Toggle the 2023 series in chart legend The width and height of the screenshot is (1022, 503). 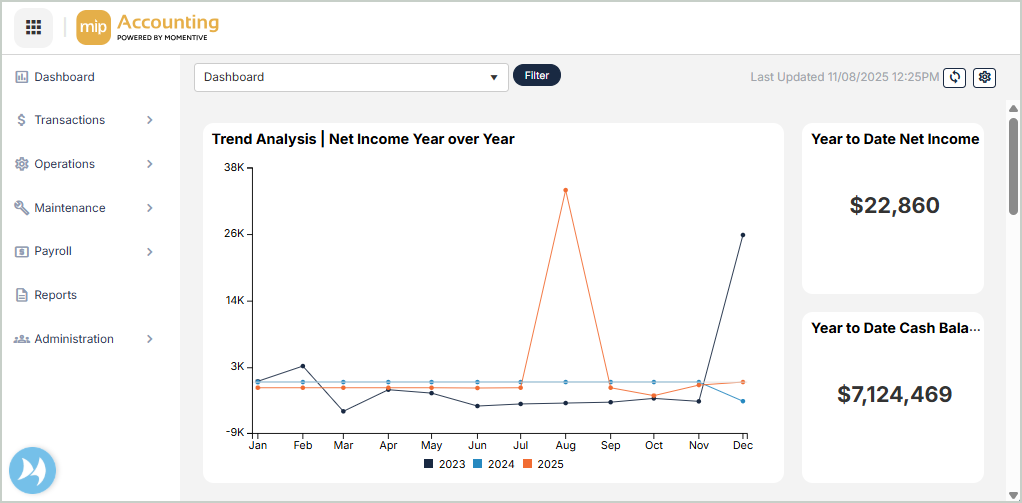pos(445,464)
